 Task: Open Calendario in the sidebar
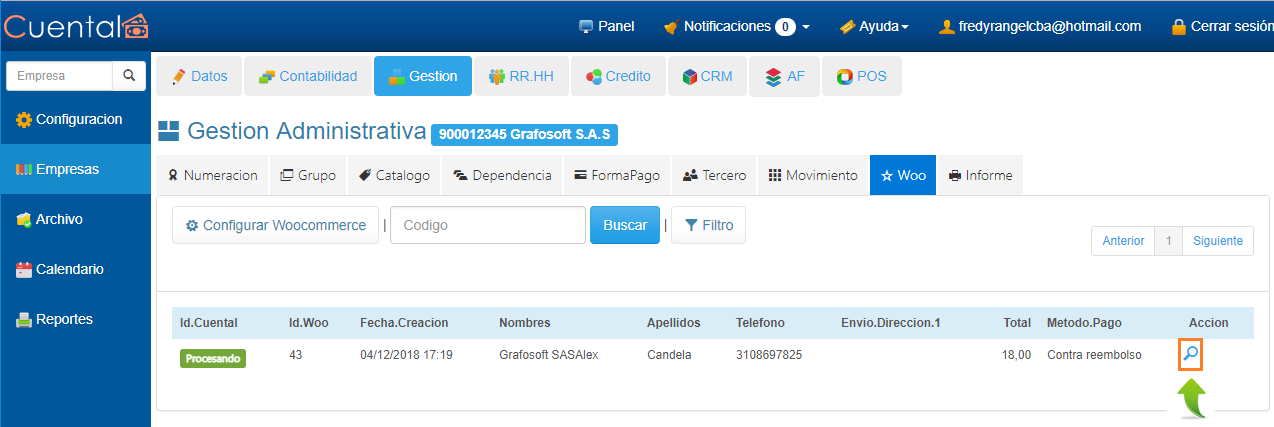coord(69,269)
